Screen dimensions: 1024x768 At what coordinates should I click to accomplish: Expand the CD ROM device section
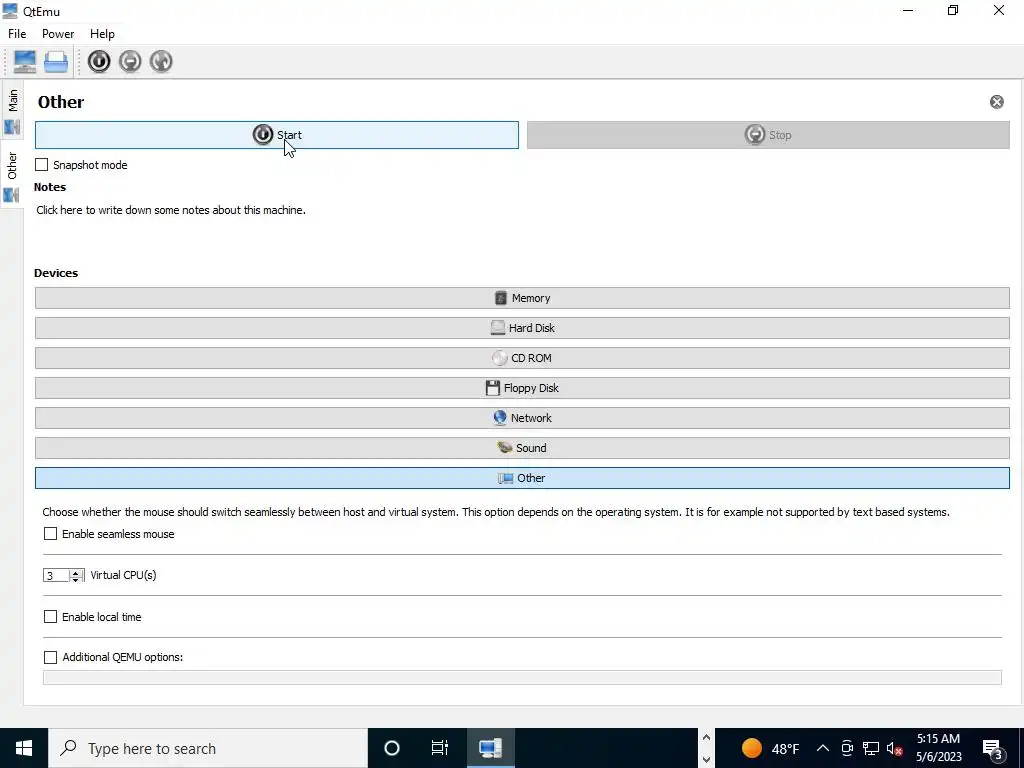(x=522, y=358)
